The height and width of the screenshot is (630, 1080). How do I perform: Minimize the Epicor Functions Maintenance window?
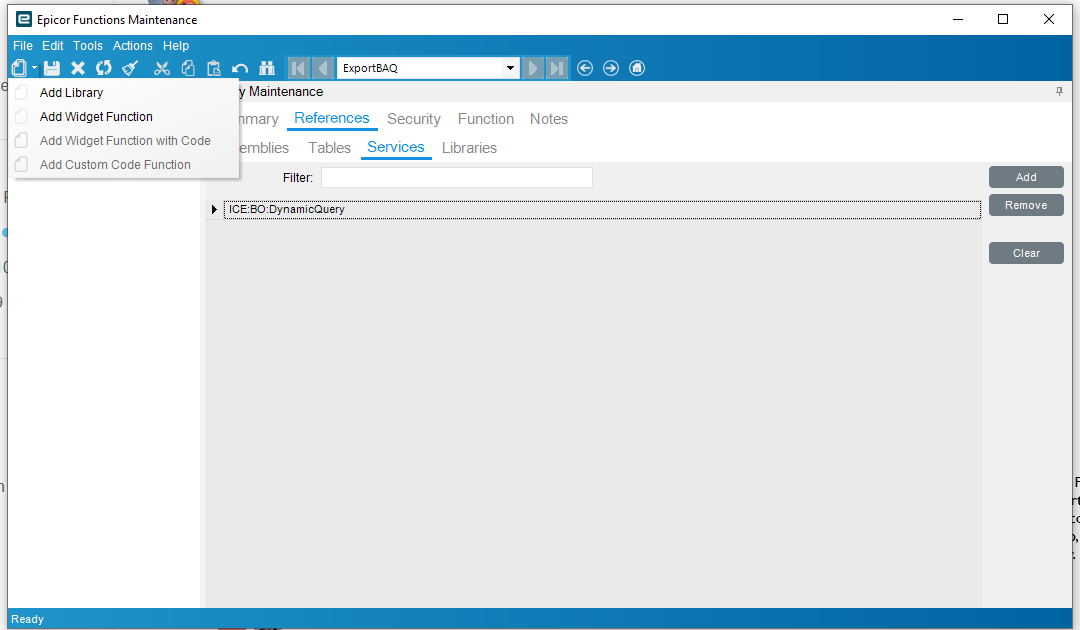[958, 19]
